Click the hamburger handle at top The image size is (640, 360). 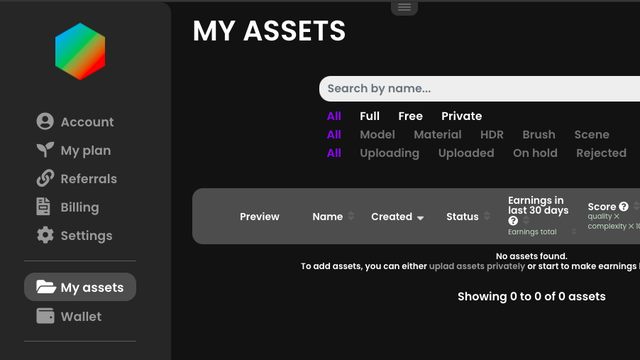pos(404,7)
